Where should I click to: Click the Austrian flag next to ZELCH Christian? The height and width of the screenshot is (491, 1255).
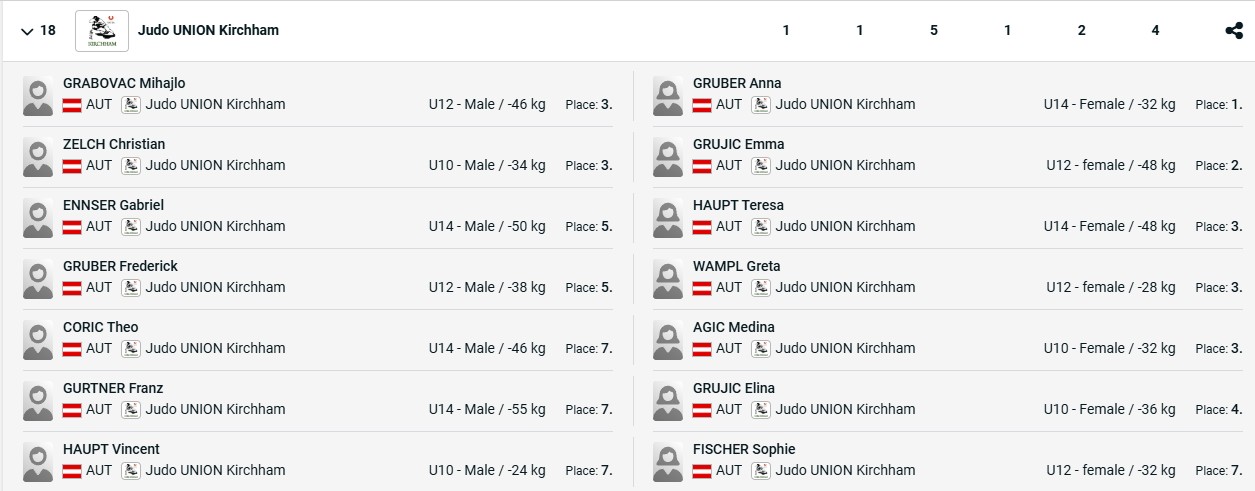coord(72,166)
